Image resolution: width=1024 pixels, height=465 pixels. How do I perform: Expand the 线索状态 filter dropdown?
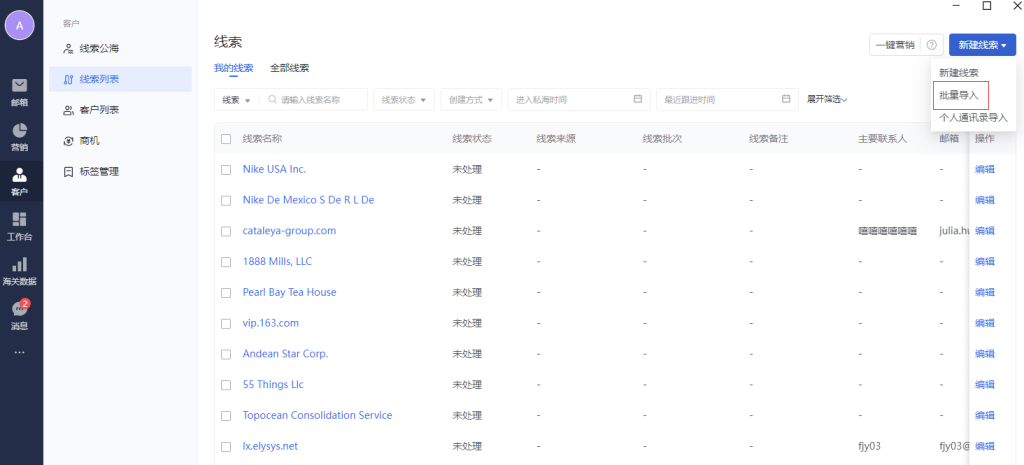[405, 100]
